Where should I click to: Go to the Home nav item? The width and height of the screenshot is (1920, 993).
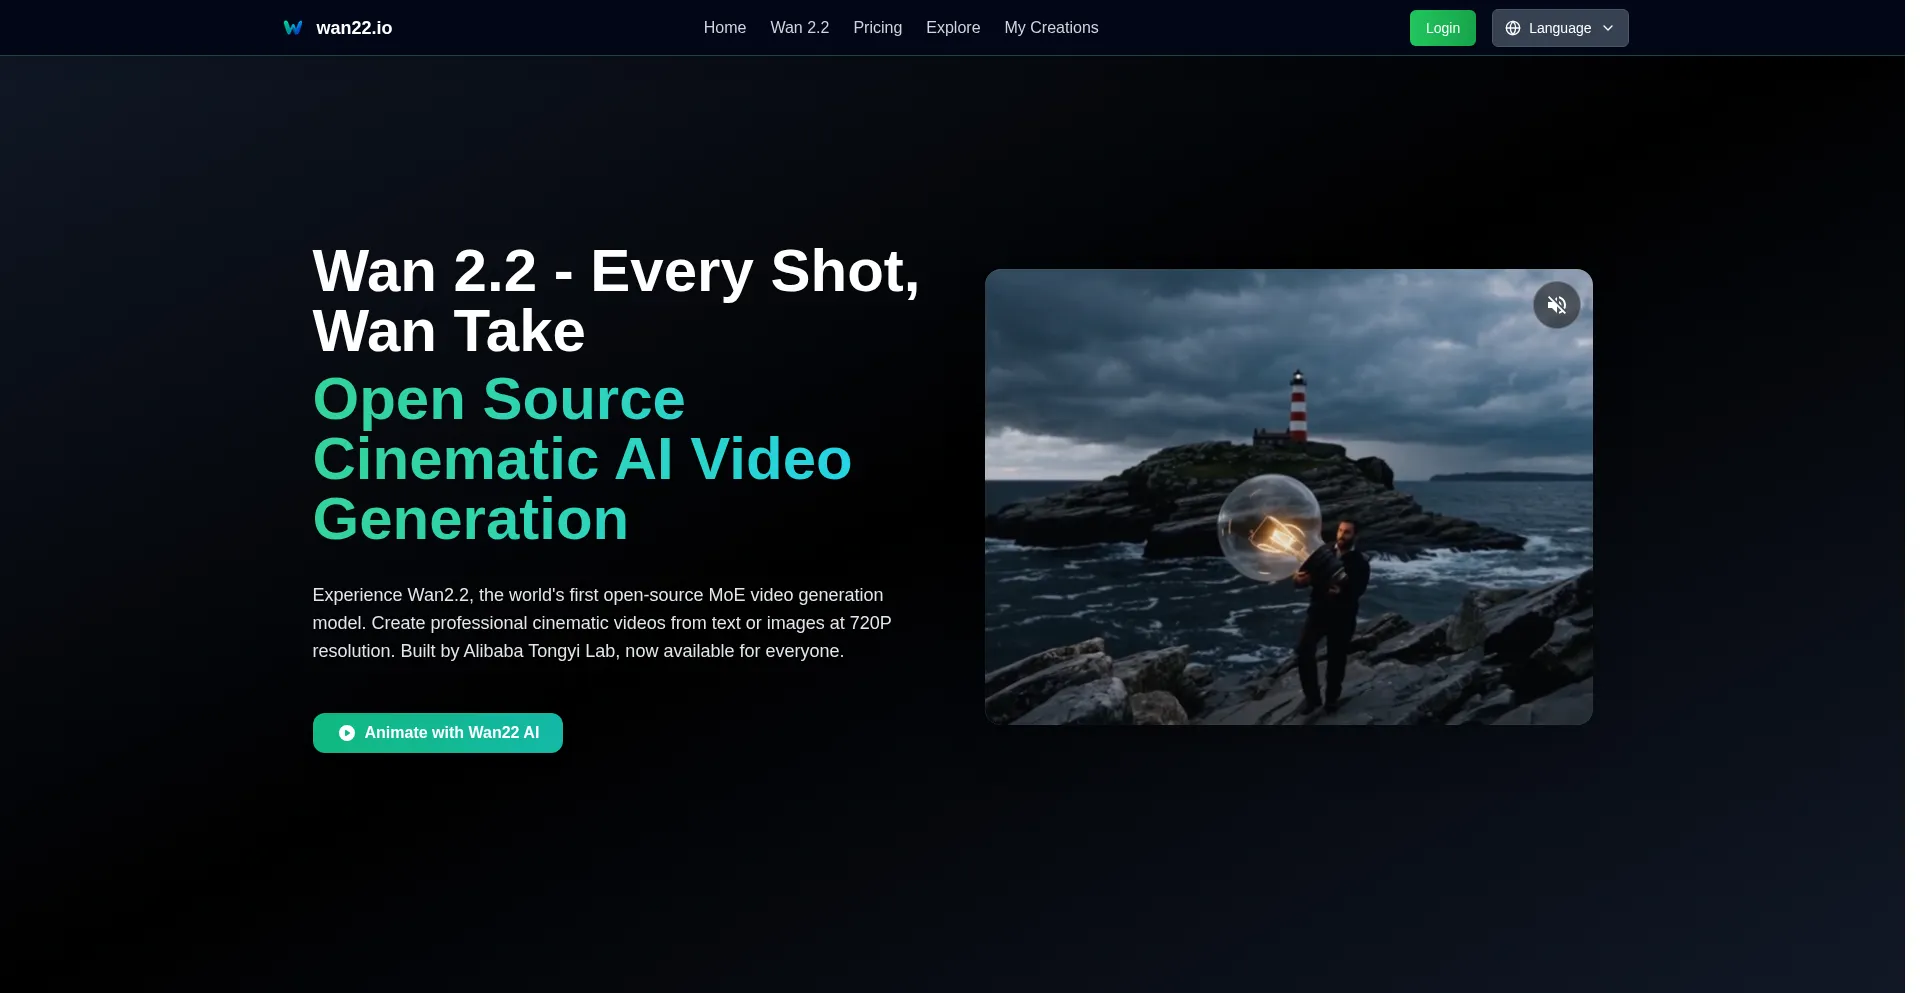click(x=725, y=28)
